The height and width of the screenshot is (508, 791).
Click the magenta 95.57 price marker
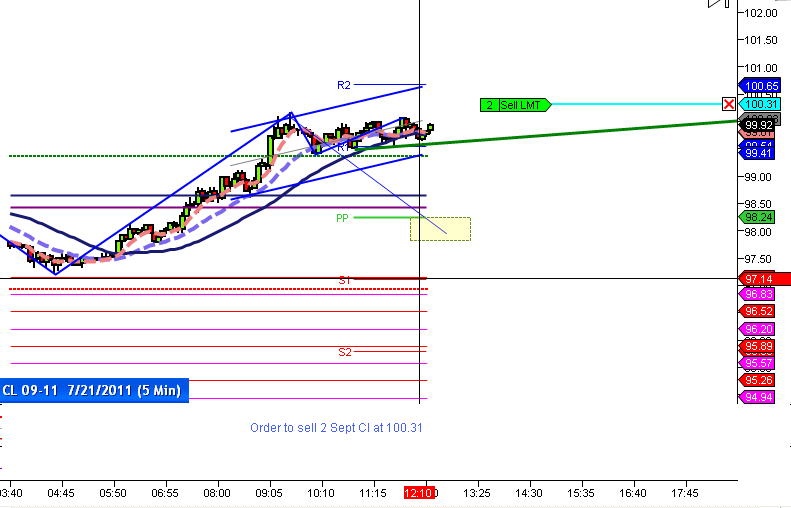[758, 363]
